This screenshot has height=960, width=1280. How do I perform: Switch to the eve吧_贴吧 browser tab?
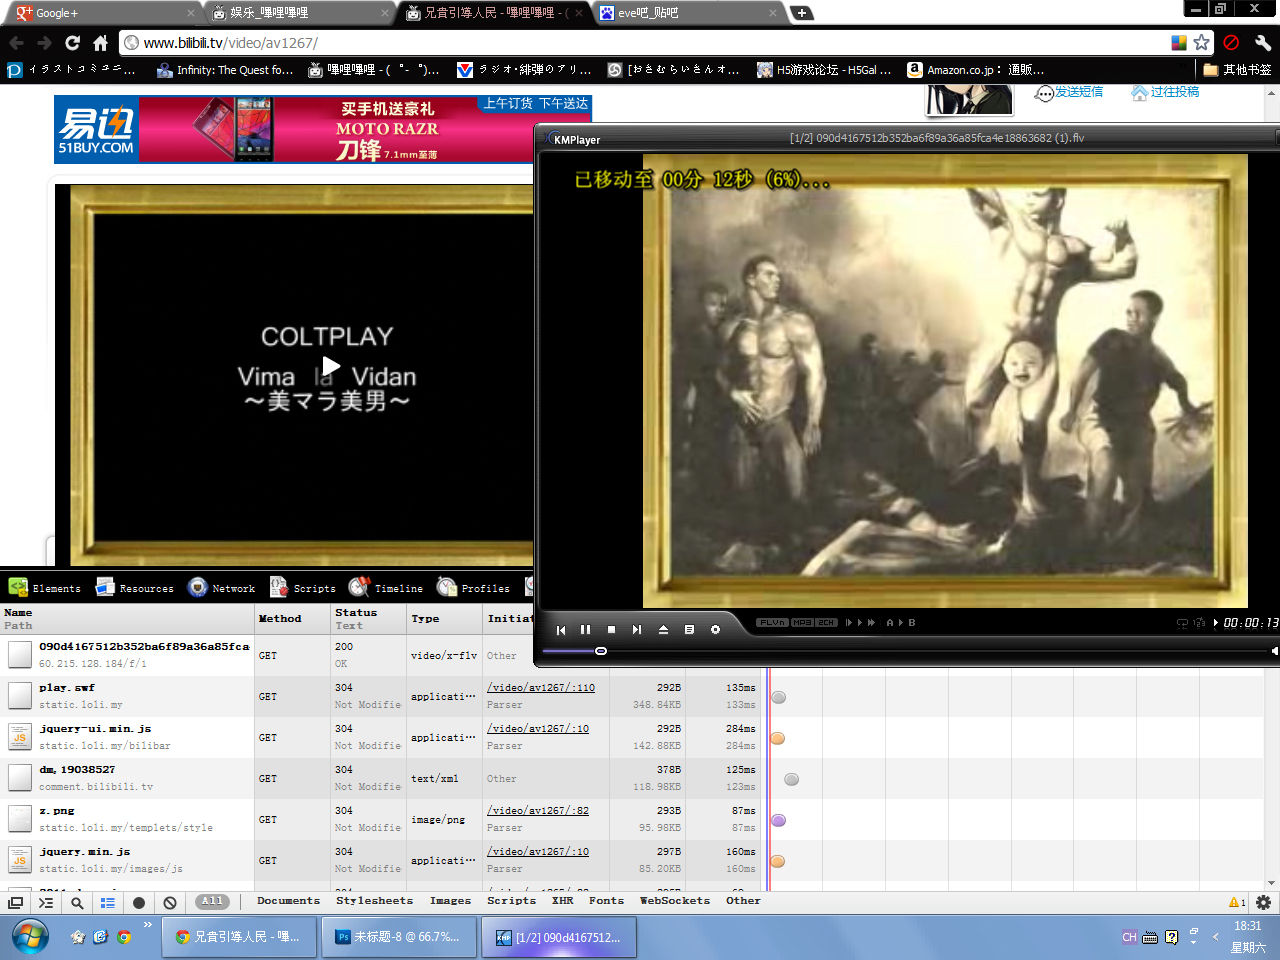coord(688,13)
